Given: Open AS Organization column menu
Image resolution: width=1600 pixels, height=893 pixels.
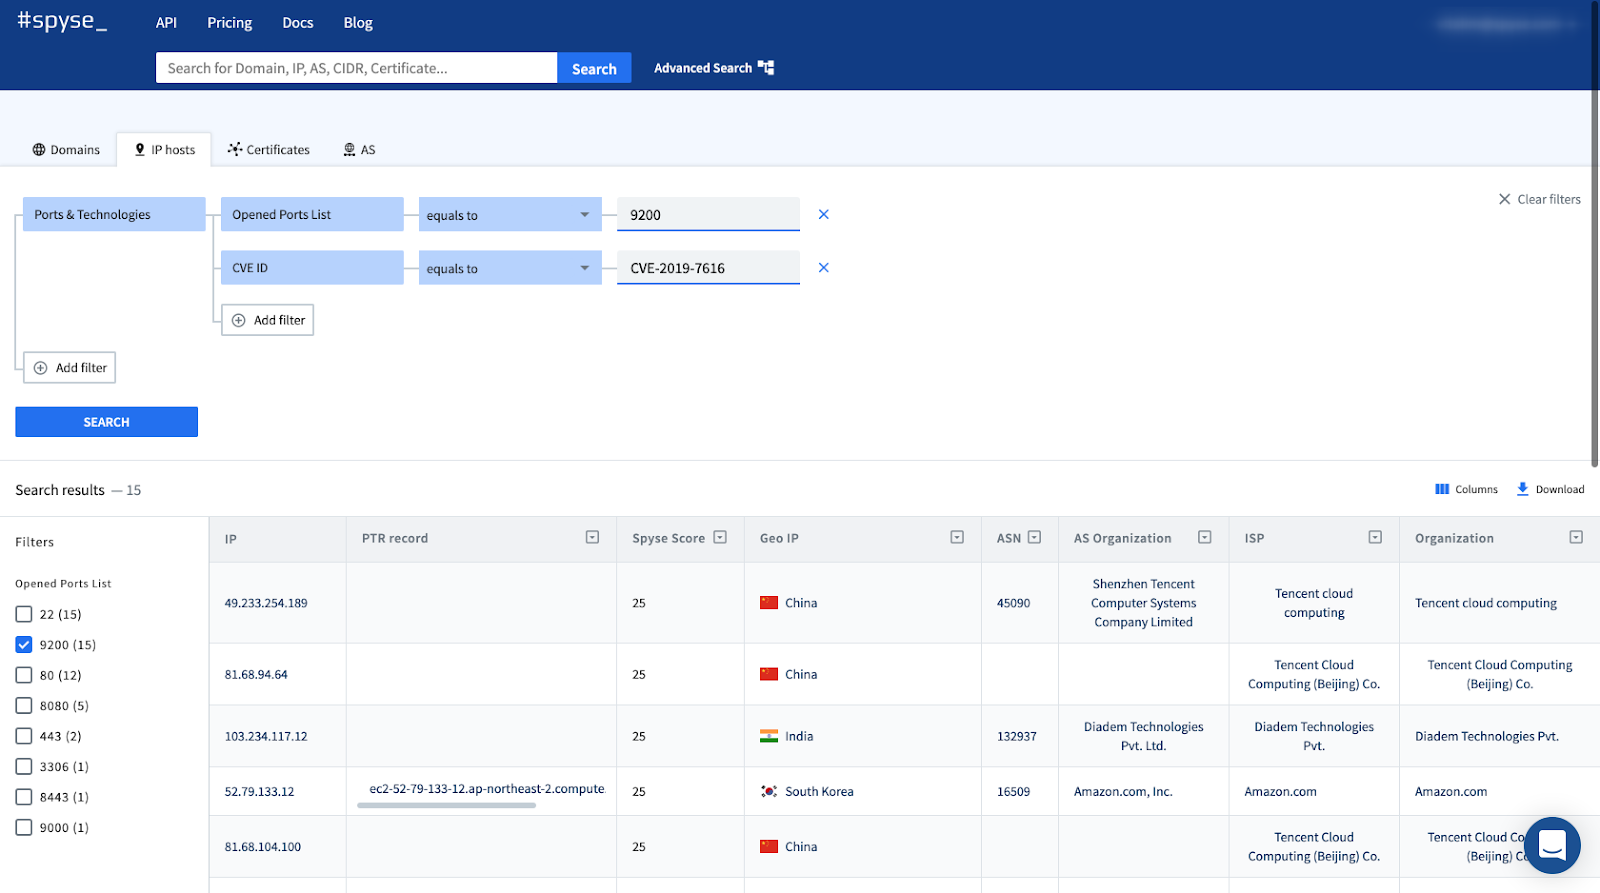Looking at the screenshot, I should pyautogui.click(x=1205, y=538).
